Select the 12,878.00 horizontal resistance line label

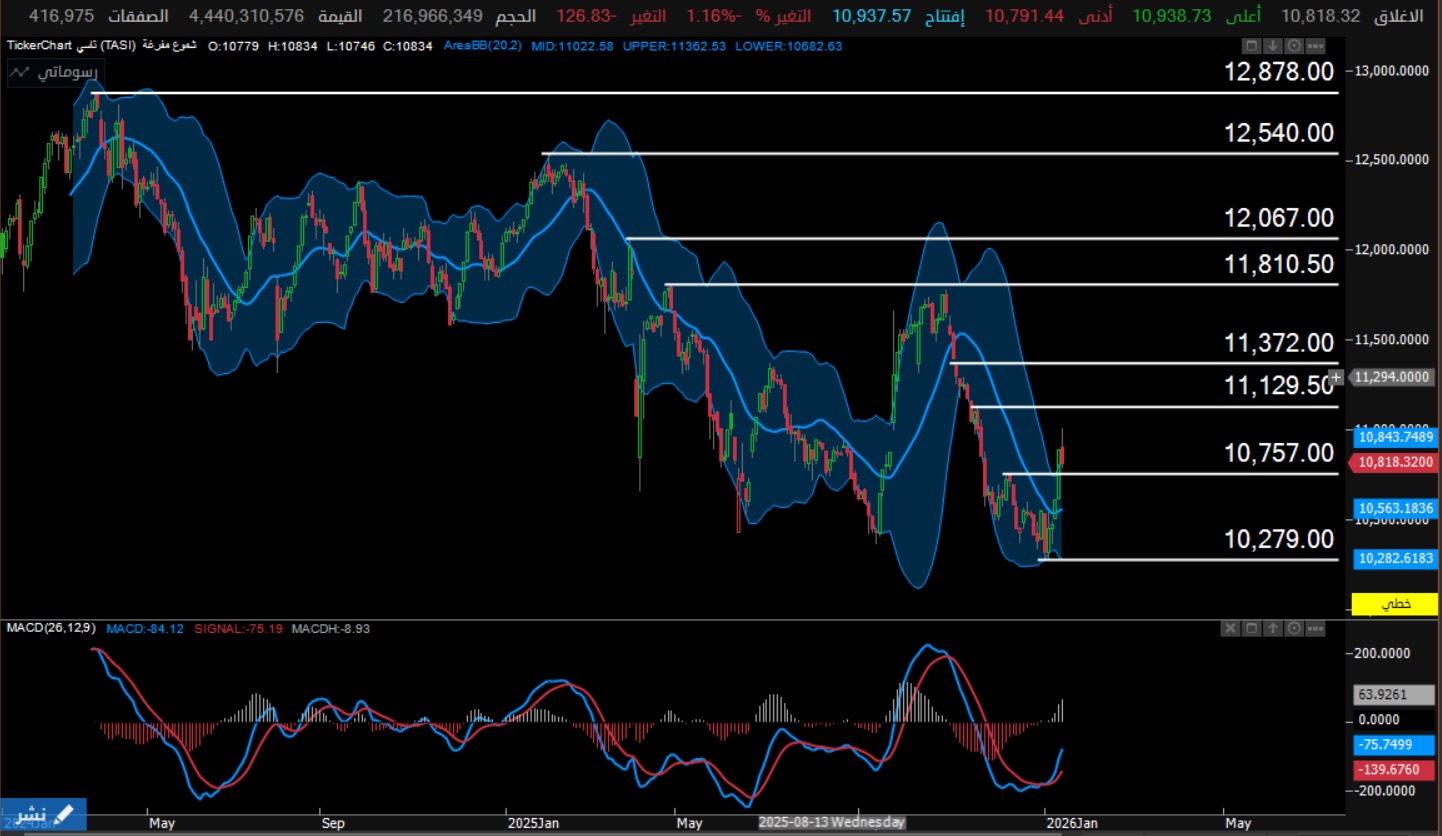[1279, 72]
